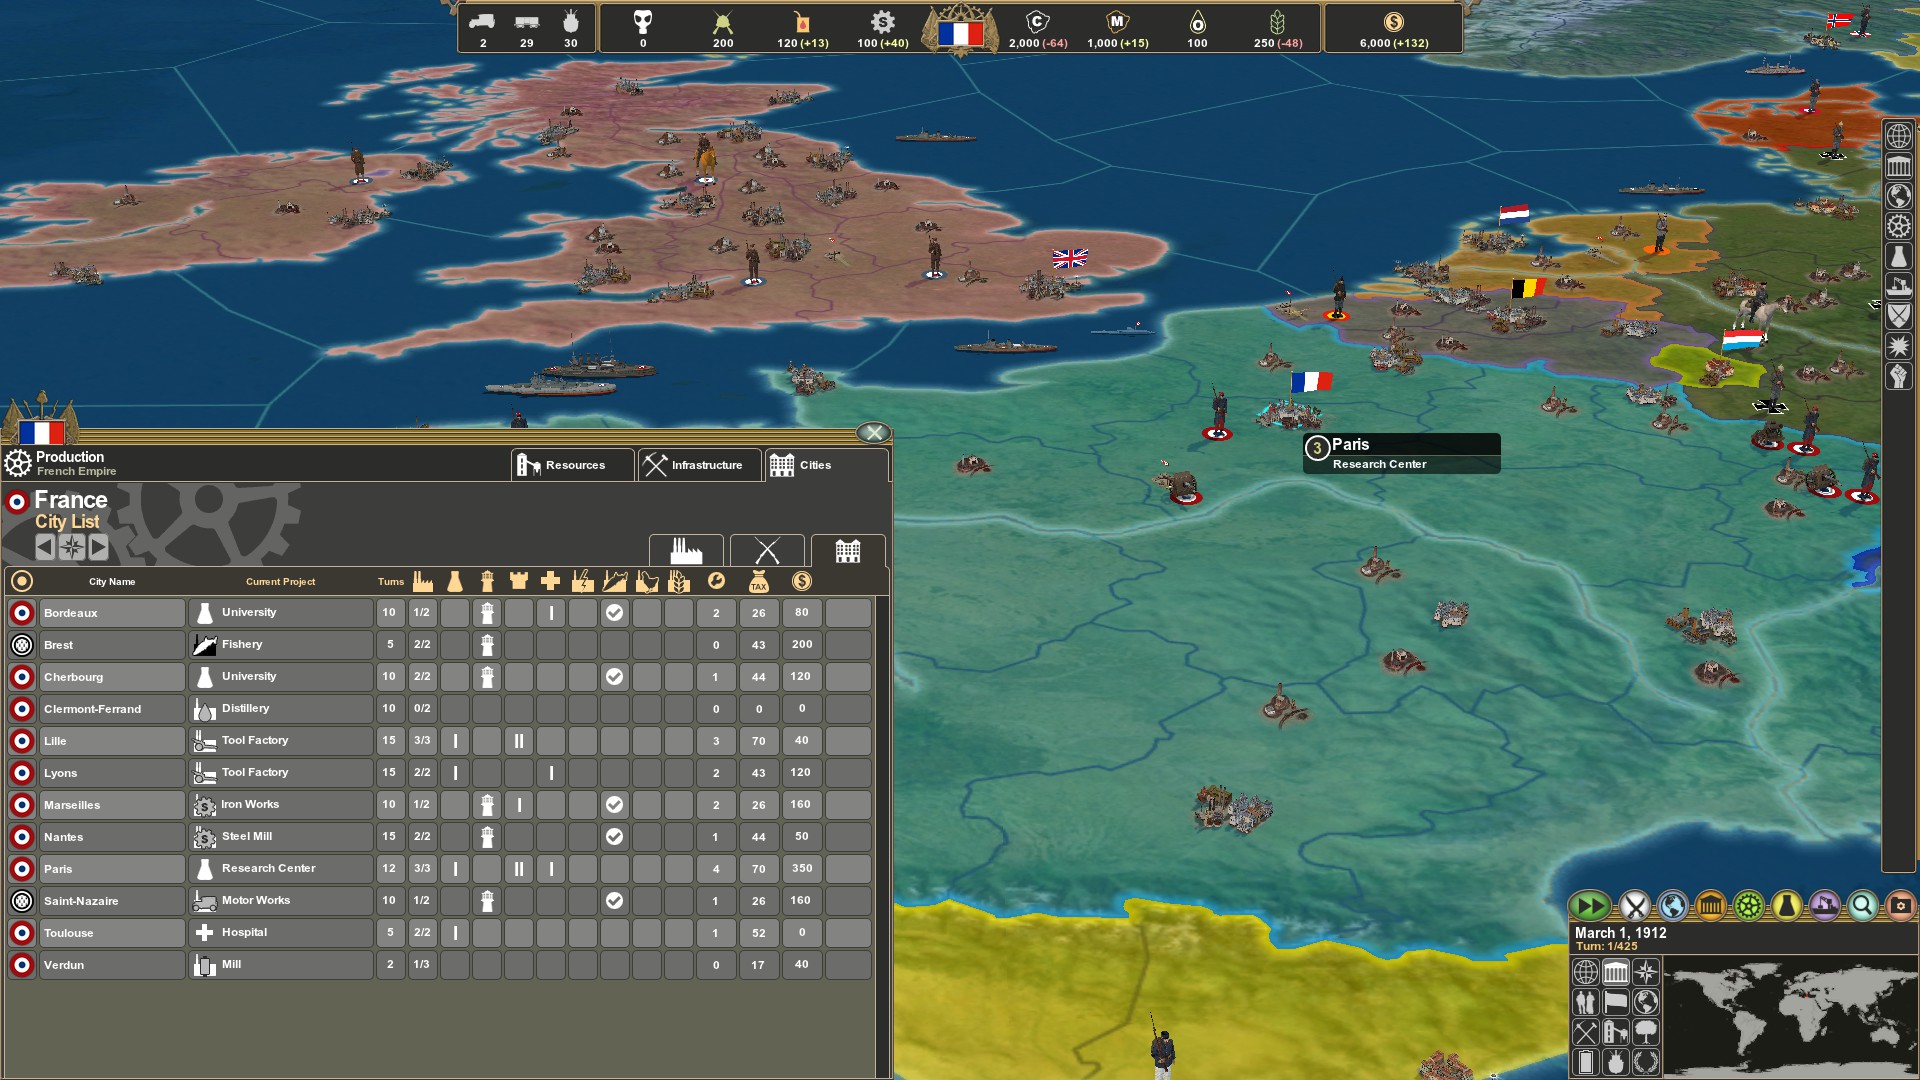Click the right arrow beside City List
Image resolution: width=1920 pixels, height=1080 pixels.
pos(98,548)
